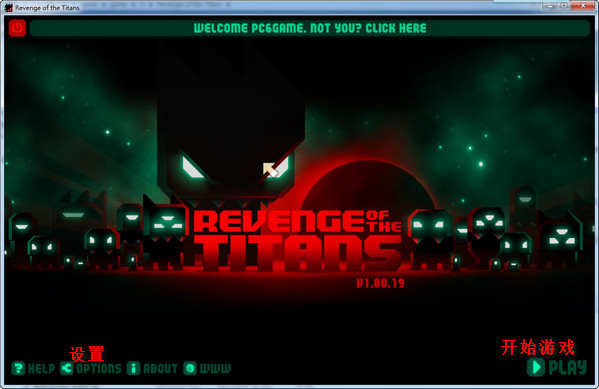This screenshot has height=389, width=599.
Task: Close the Revenge of the Titans window
Action: (x=583, y=6)
